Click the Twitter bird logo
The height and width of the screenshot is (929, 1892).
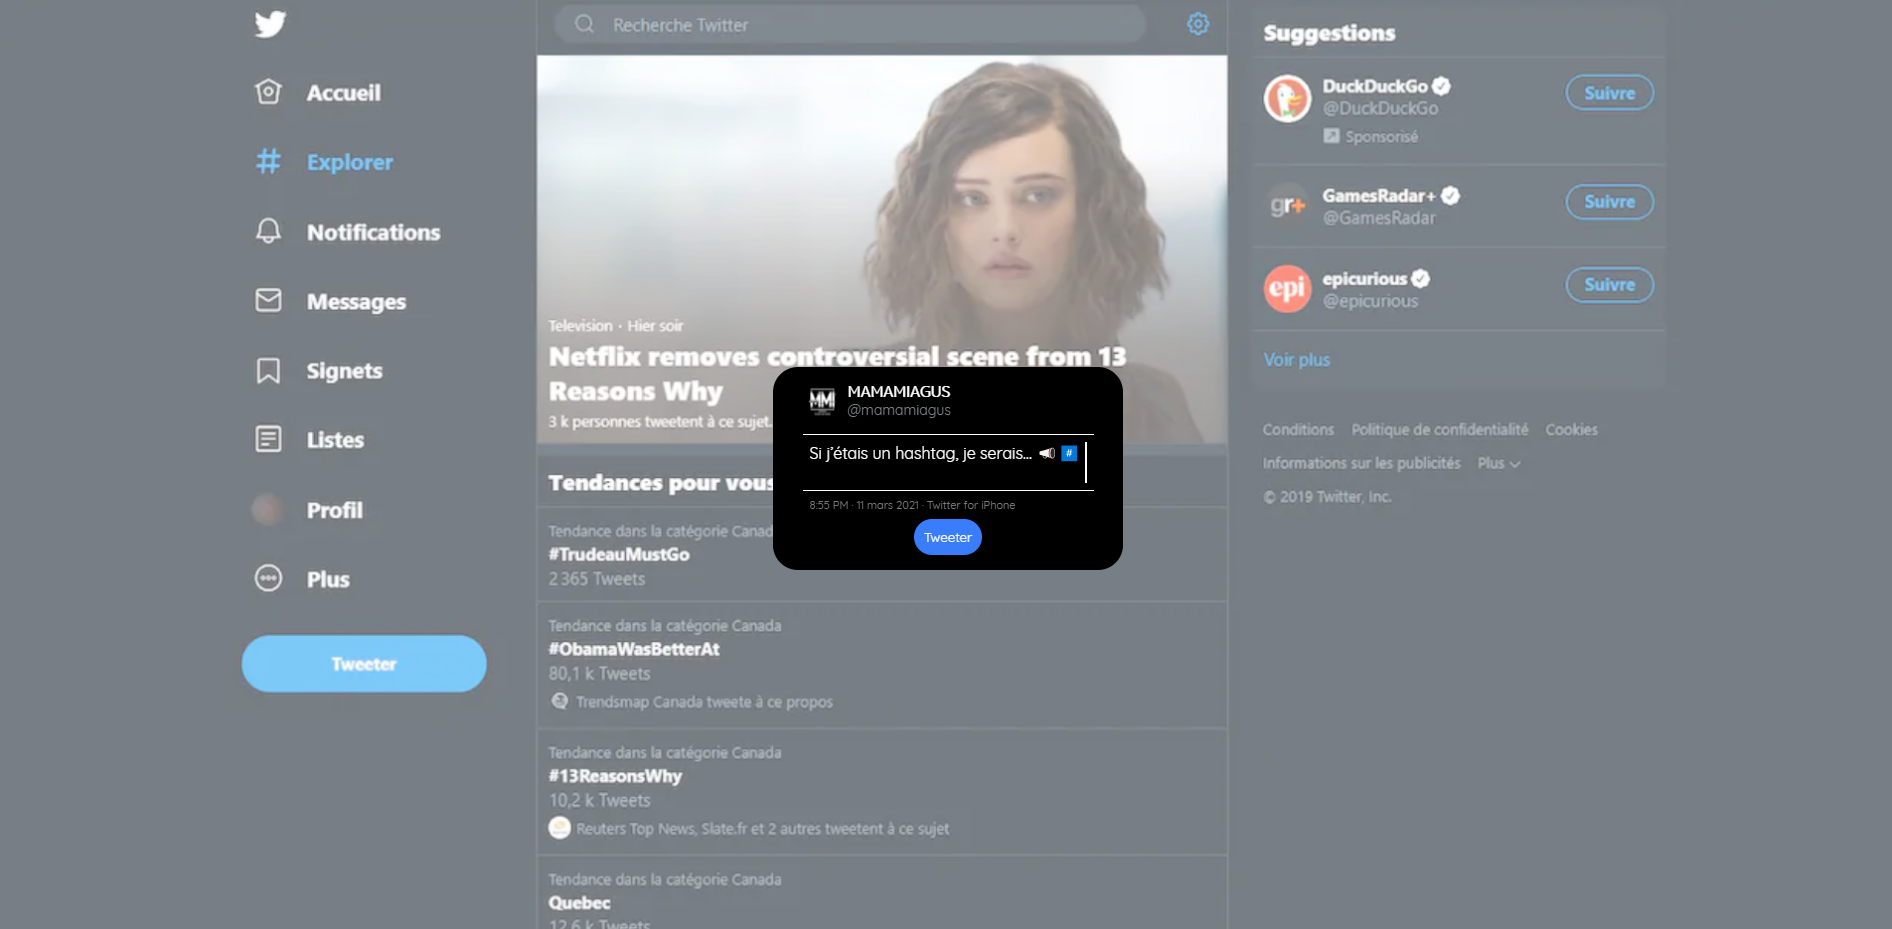pyautogui.click(x=270, y=24)
